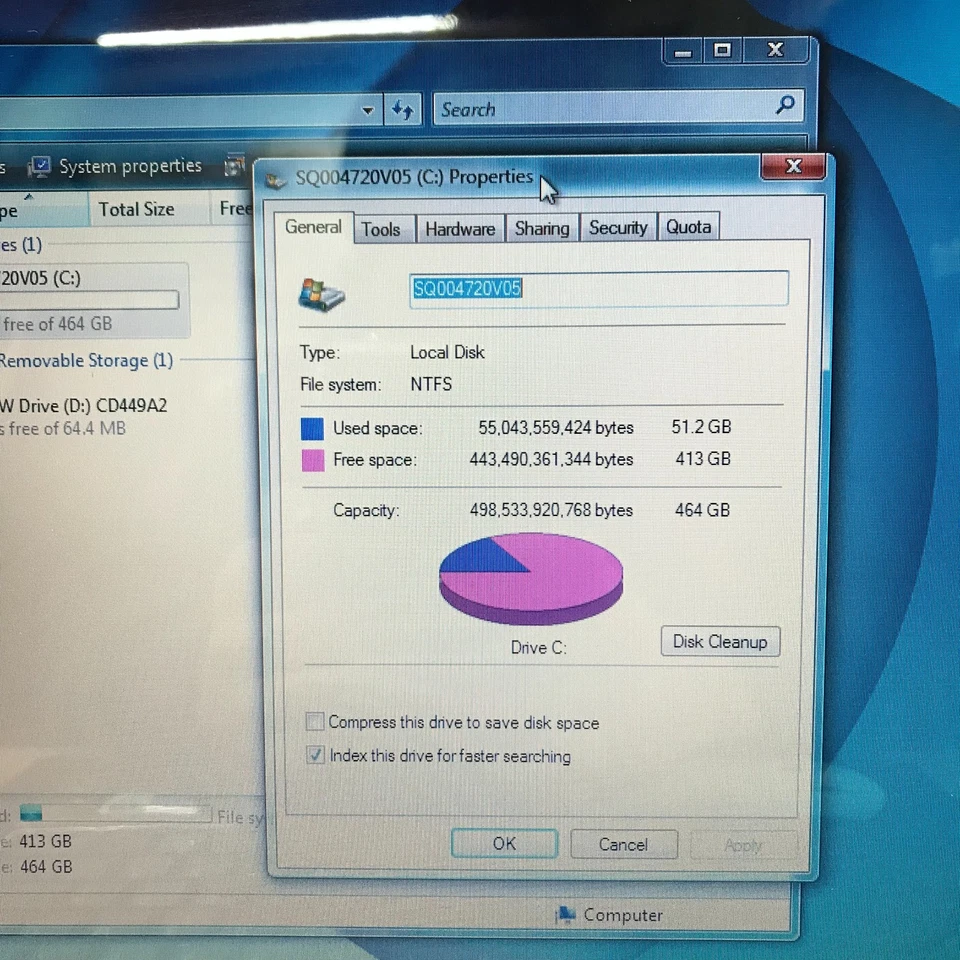Switch to the Tools tab
Viewport: 960px width, 960px height.
(x=383, y=229)
